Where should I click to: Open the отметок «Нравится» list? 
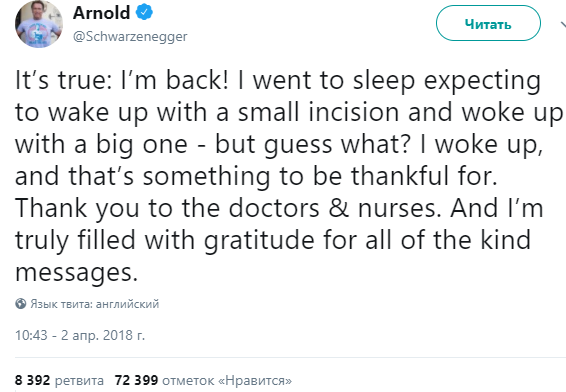point(227,380)
